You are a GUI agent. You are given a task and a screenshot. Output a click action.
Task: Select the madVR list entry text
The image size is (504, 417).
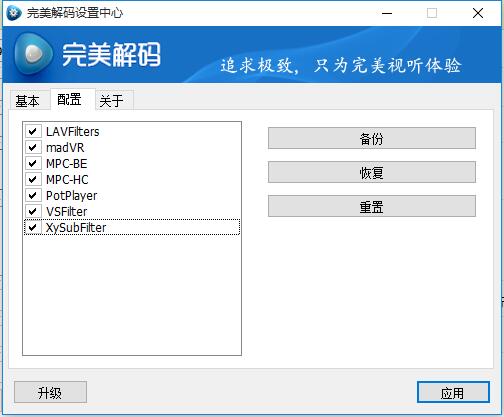pyautogui.click(x=65, y=148)
